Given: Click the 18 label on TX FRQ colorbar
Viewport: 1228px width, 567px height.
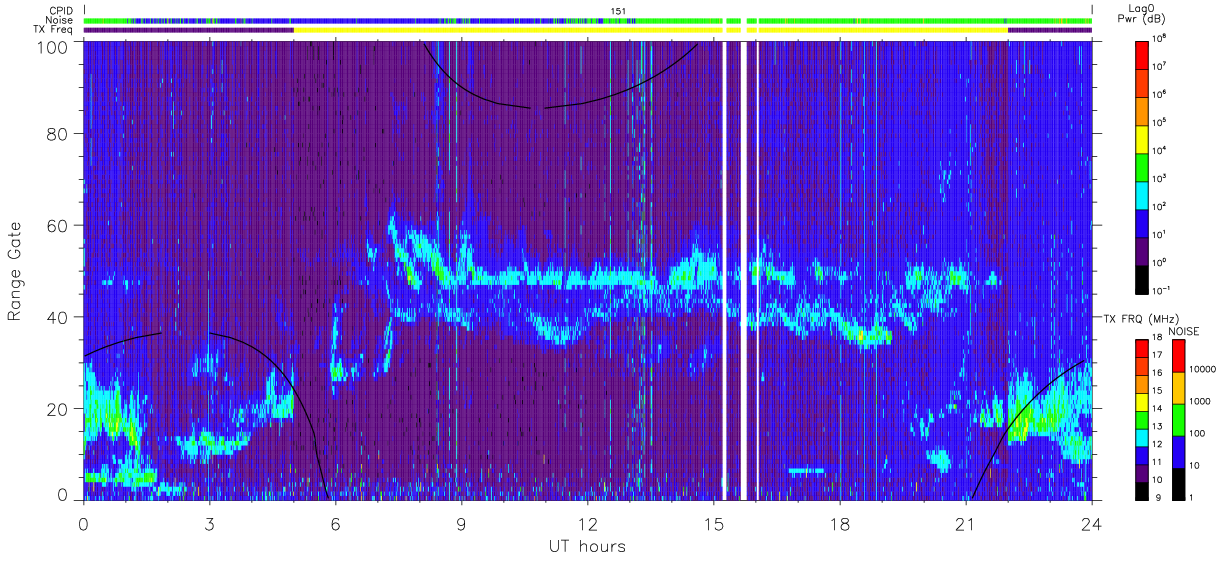Looking at the screenshot, I should (1156, 339).
